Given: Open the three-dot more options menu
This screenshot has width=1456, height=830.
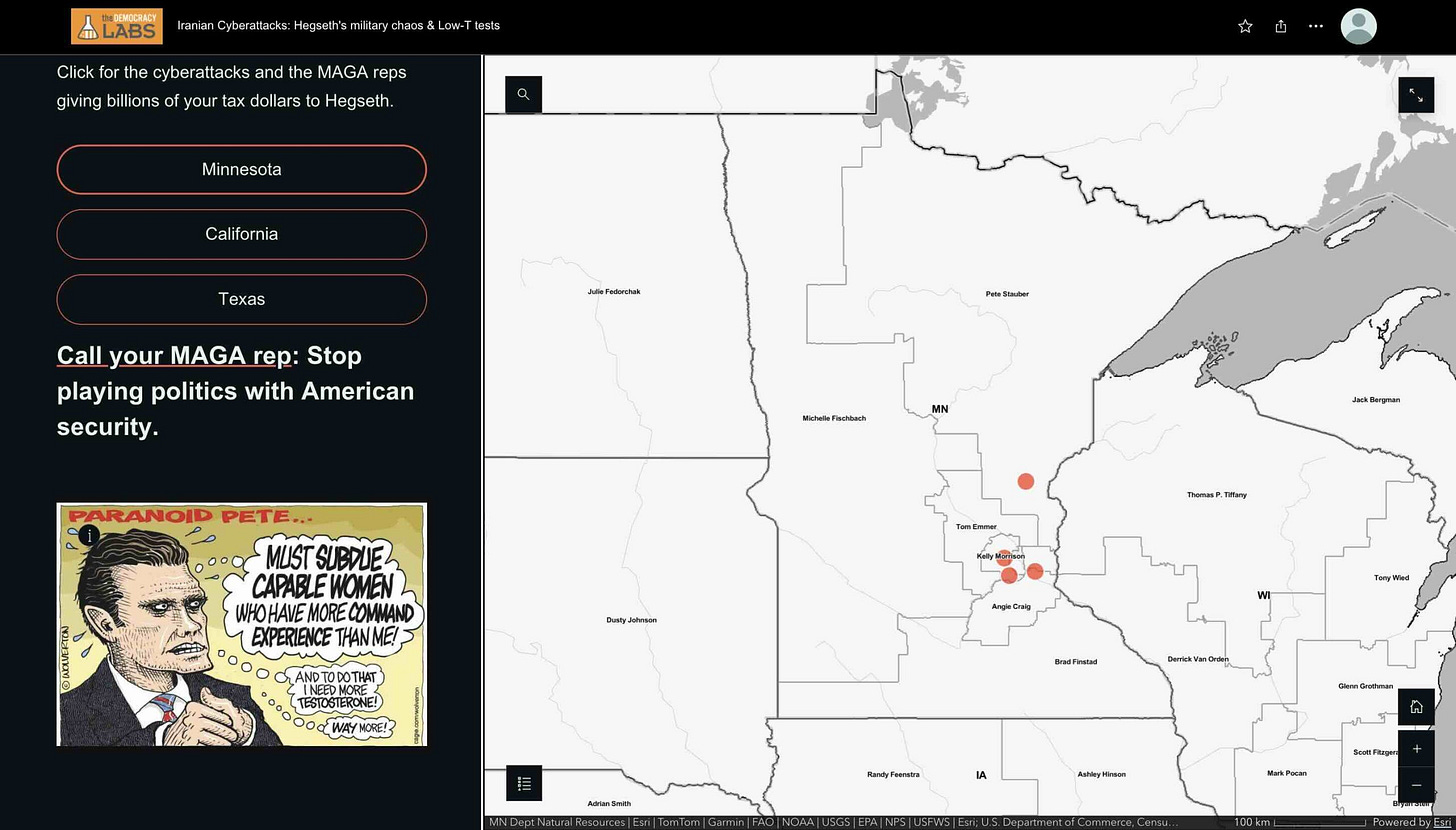Looking at the screenshot, I should click(1316, 26).
